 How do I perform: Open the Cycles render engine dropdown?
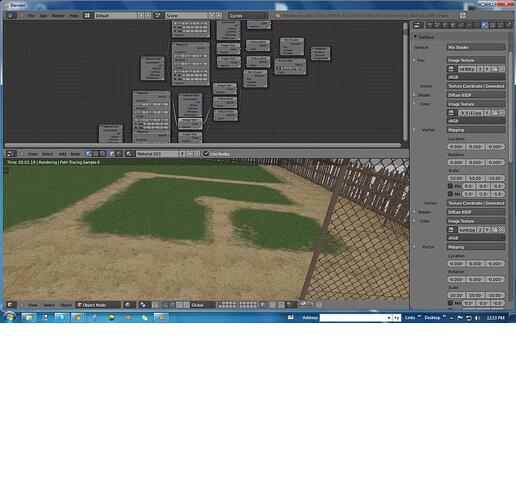tap(248, 15)
